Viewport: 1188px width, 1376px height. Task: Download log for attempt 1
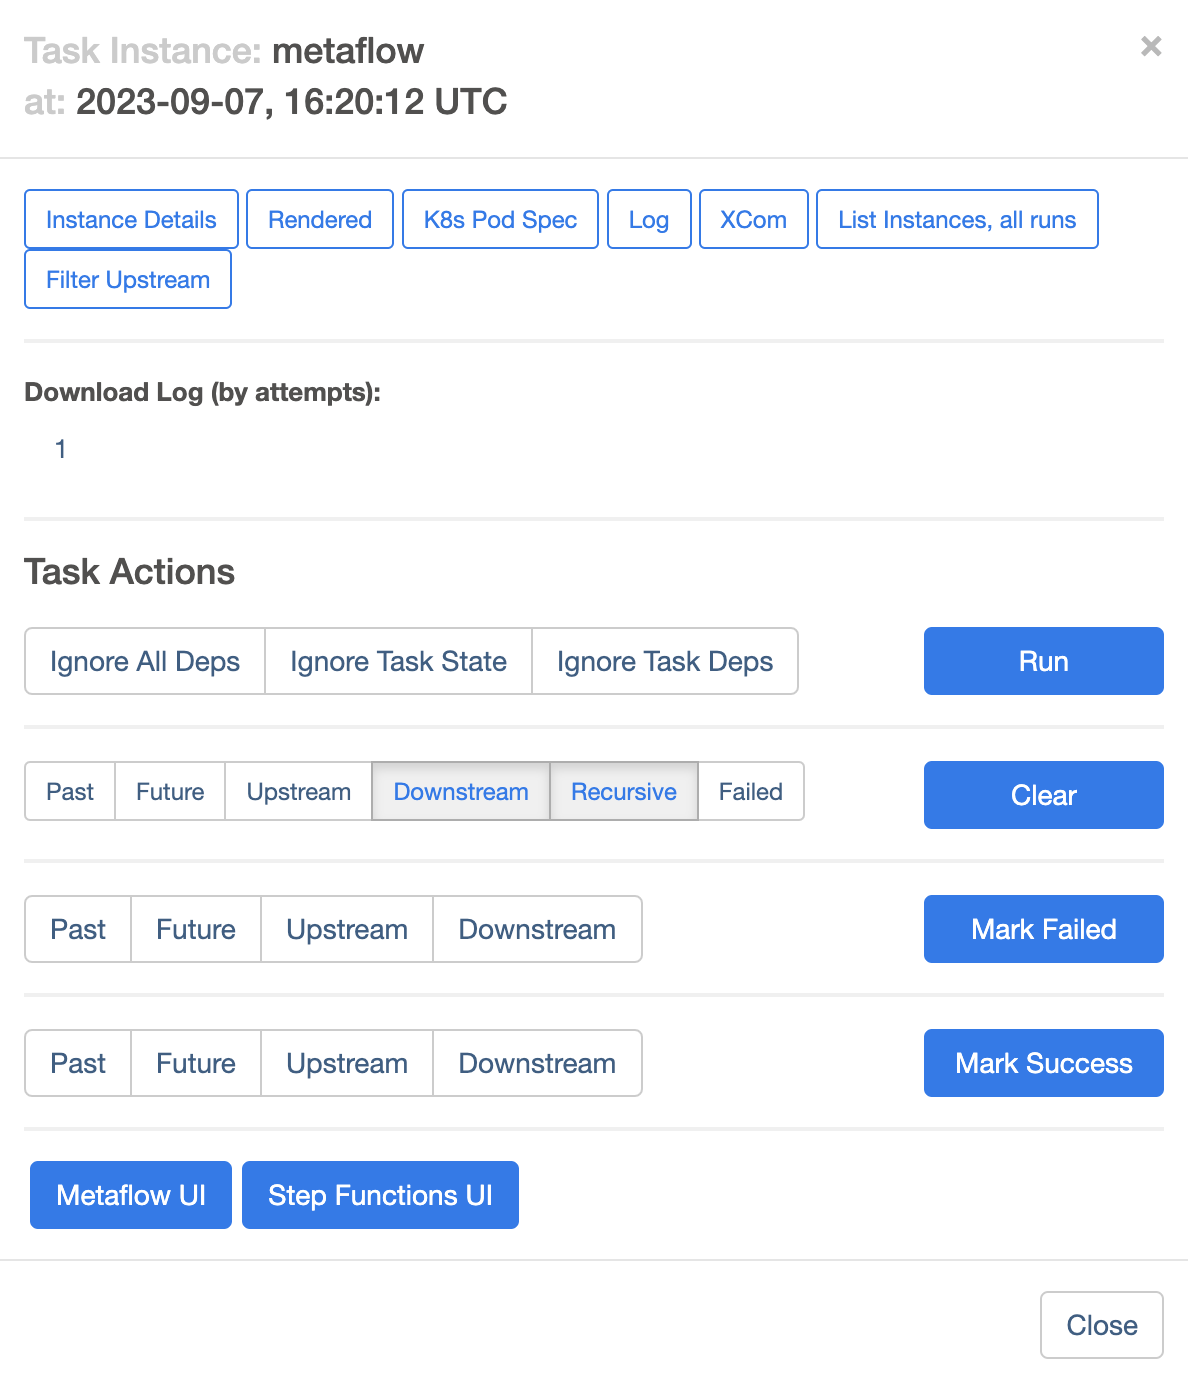click(61, 449)
